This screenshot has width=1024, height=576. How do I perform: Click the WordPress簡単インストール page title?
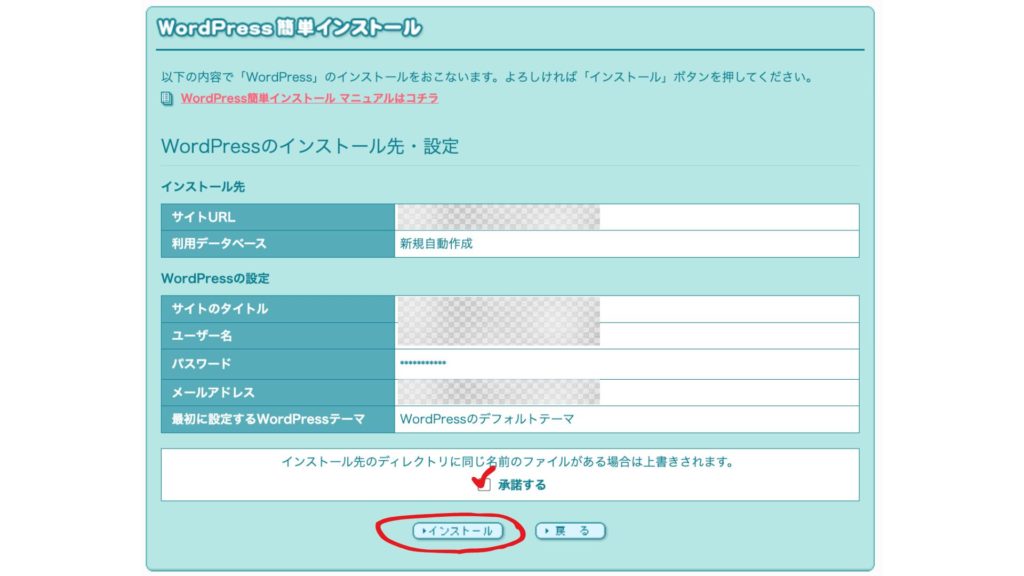[x=288, y=28]
